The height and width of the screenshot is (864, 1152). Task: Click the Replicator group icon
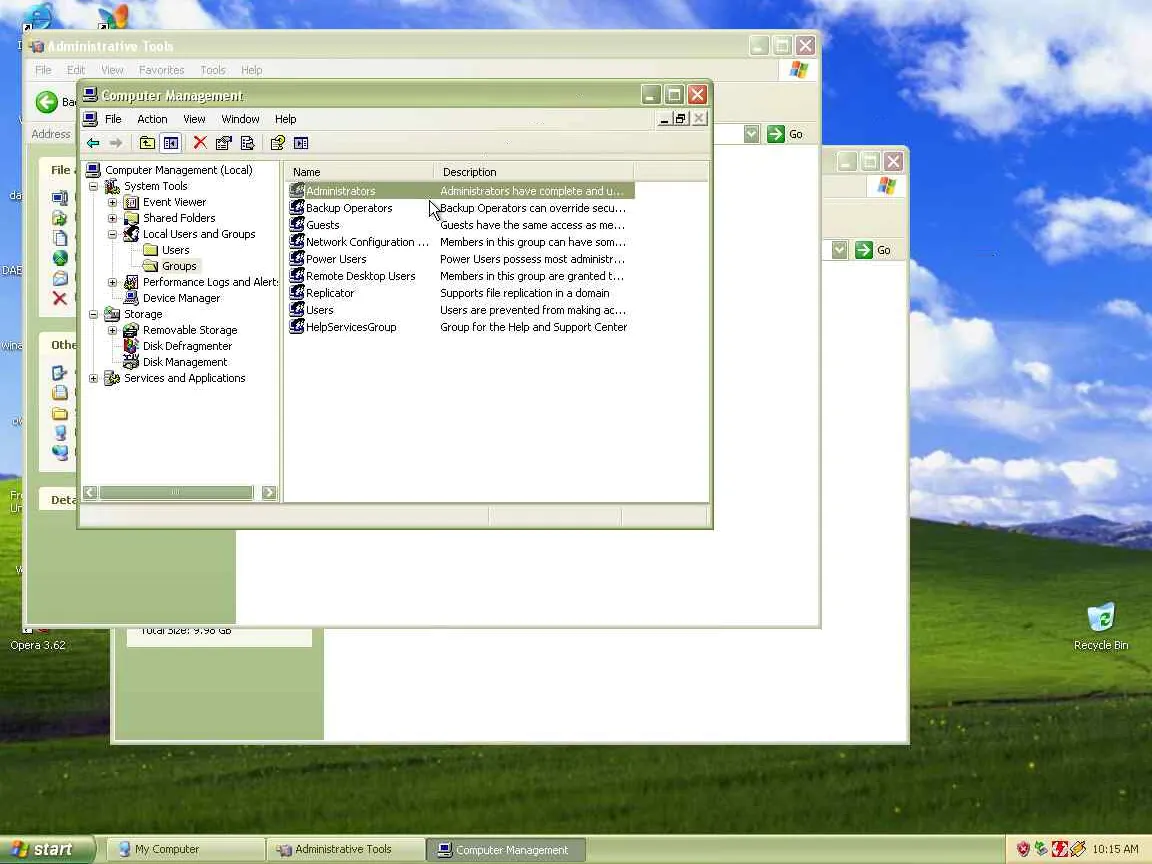(297, 292)
